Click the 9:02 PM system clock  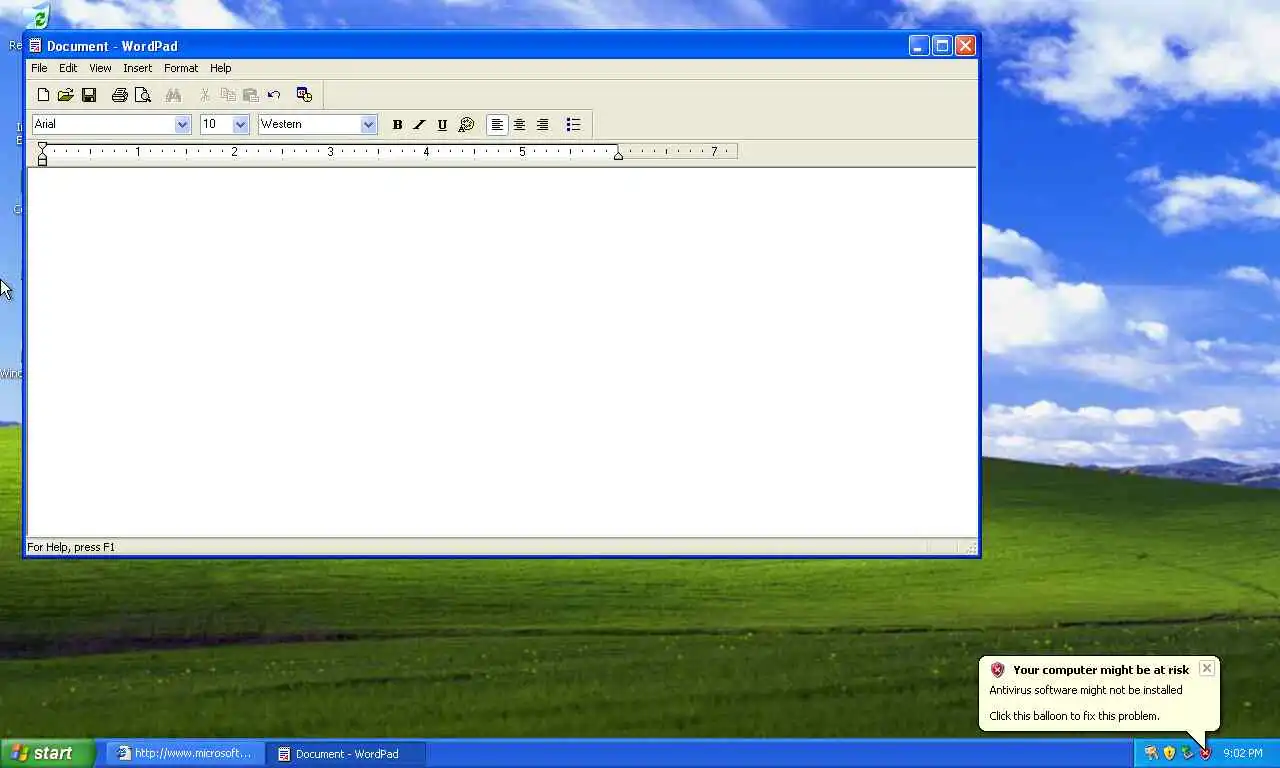(1243, 753)
